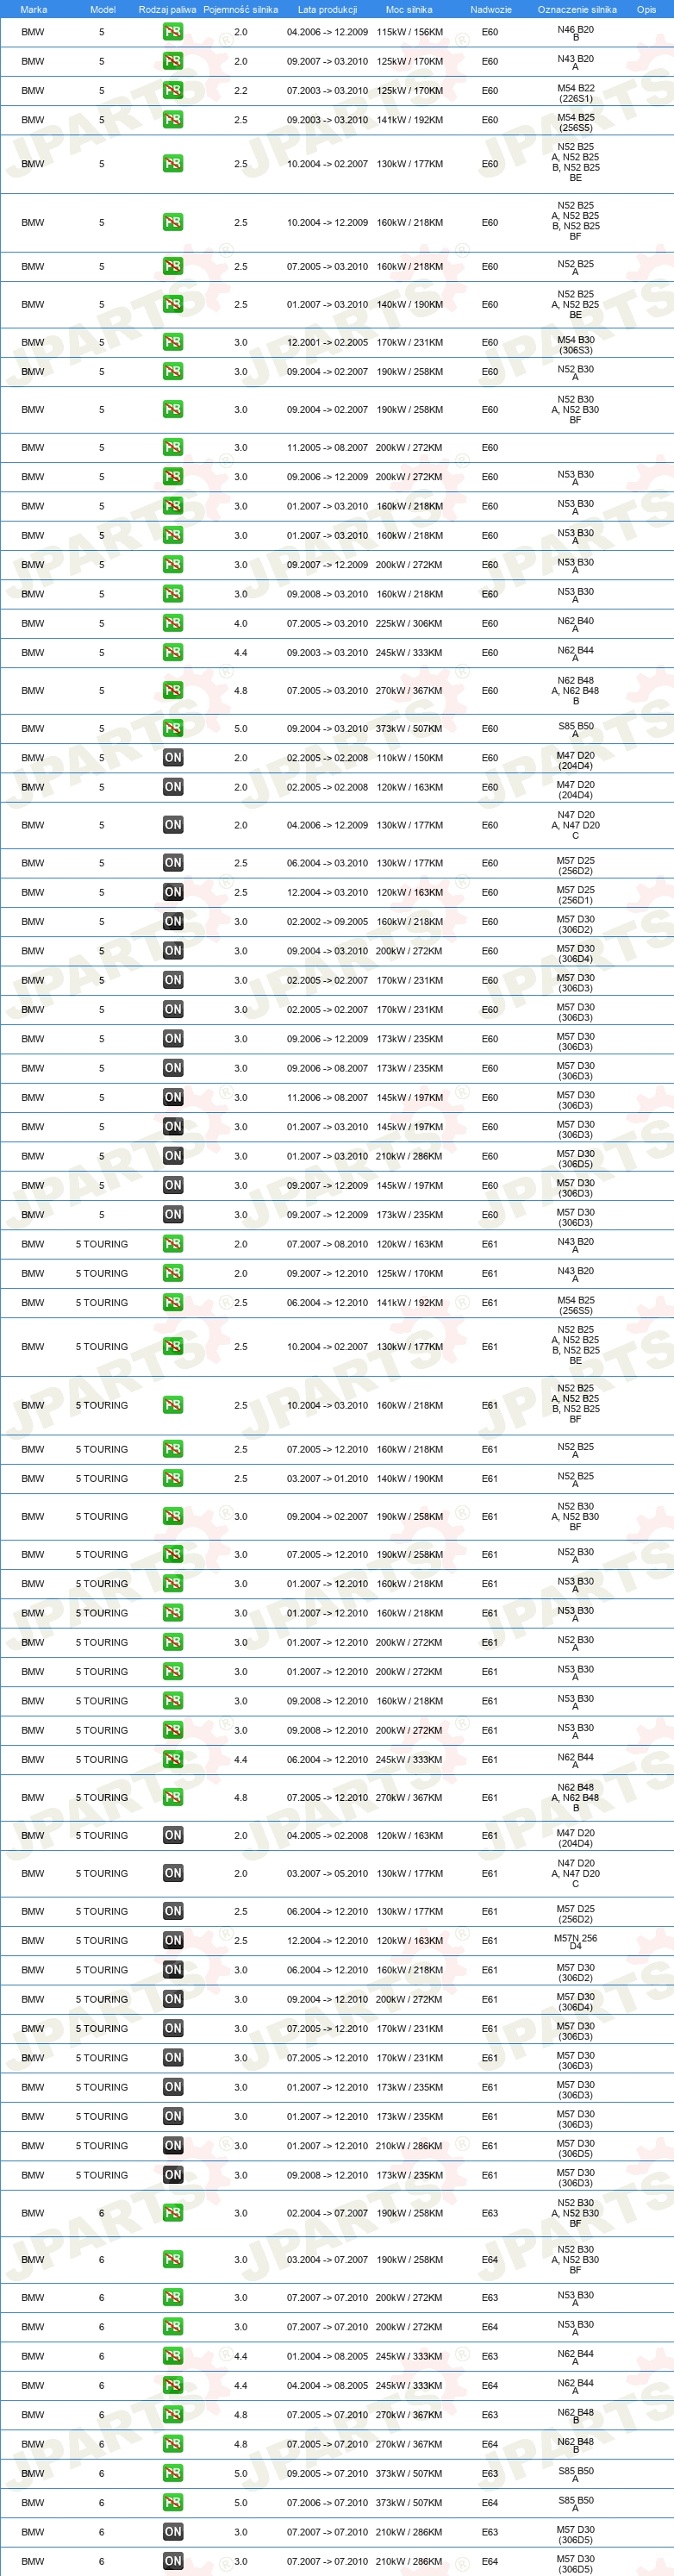Click petrol icon in 09.2005 -> 07.2010 row

172,2473
